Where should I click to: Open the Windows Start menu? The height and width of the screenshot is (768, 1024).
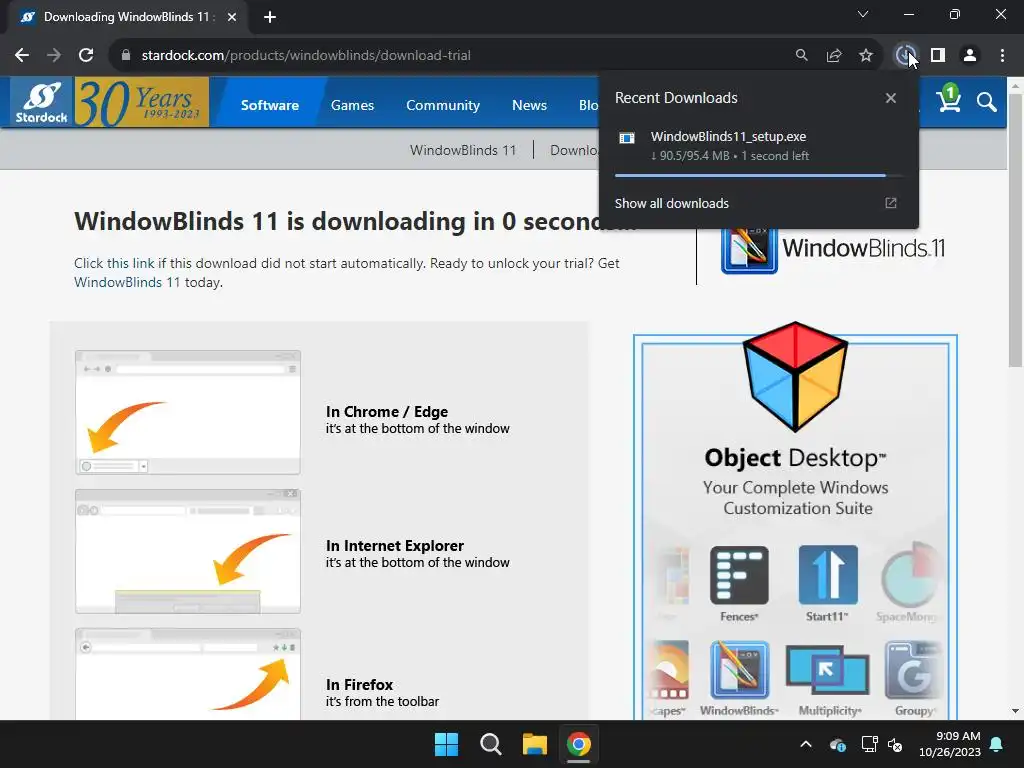[447, 744]
